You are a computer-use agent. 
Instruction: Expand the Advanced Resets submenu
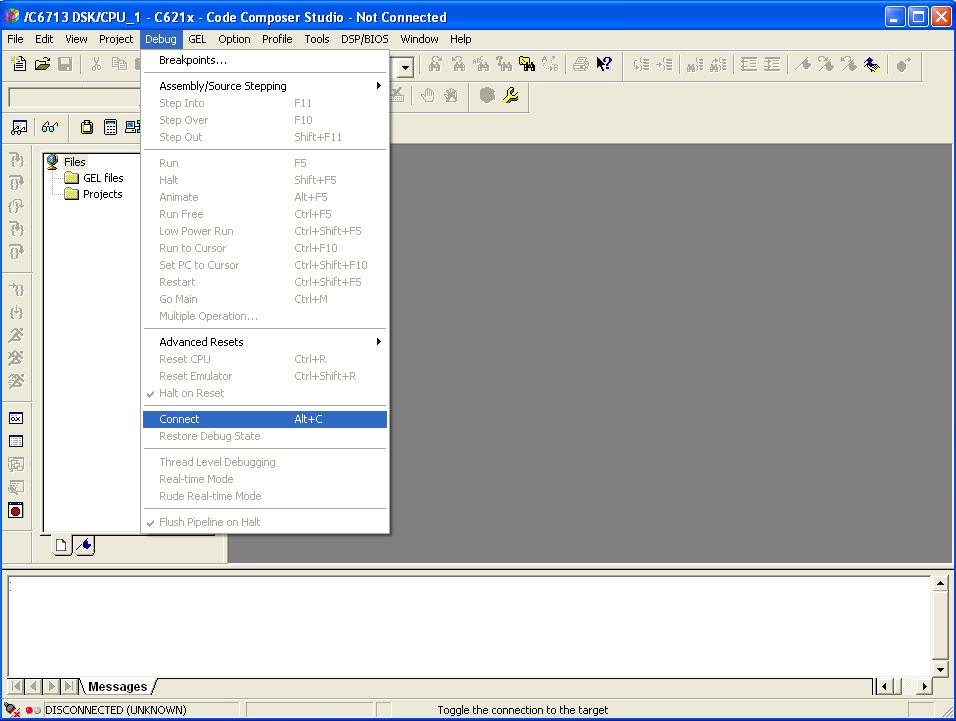click(x=265, y=342)
